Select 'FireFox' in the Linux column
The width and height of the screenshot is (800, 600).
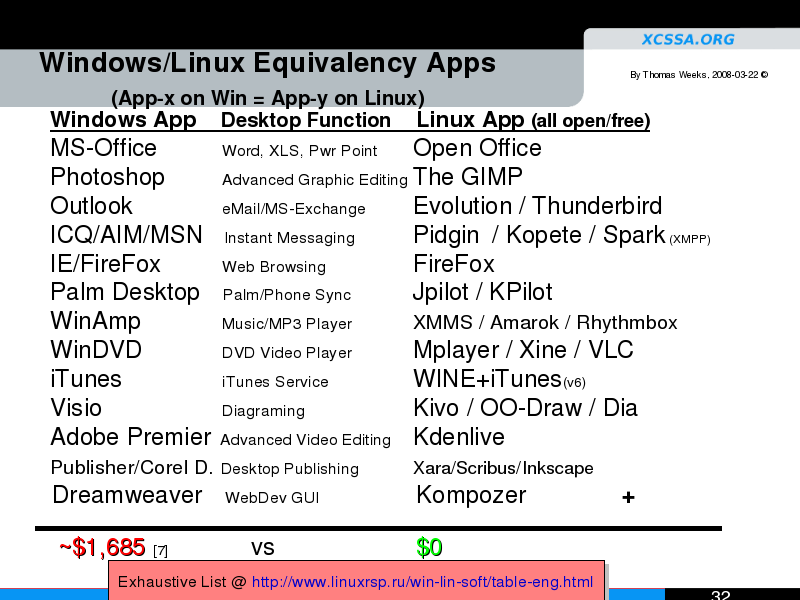point(454,264)
